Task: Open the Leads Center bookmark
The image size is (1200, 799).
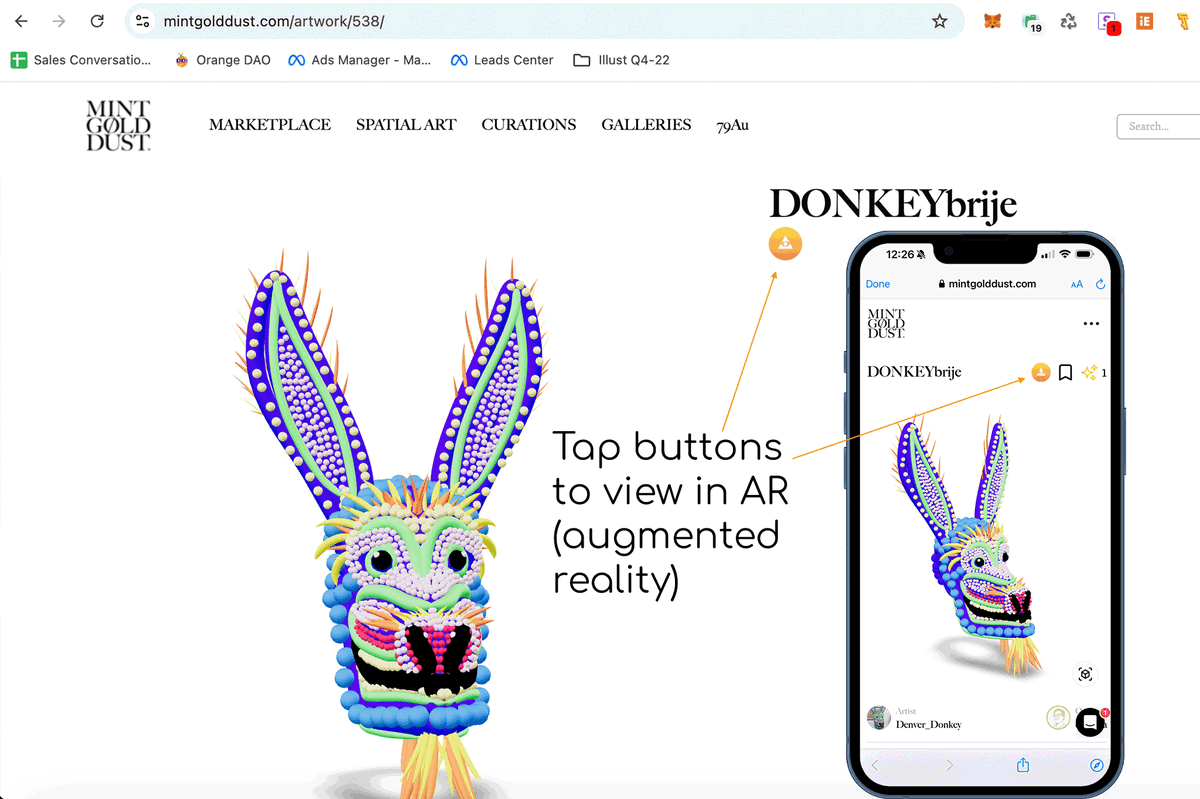Action: pos(502,60)
